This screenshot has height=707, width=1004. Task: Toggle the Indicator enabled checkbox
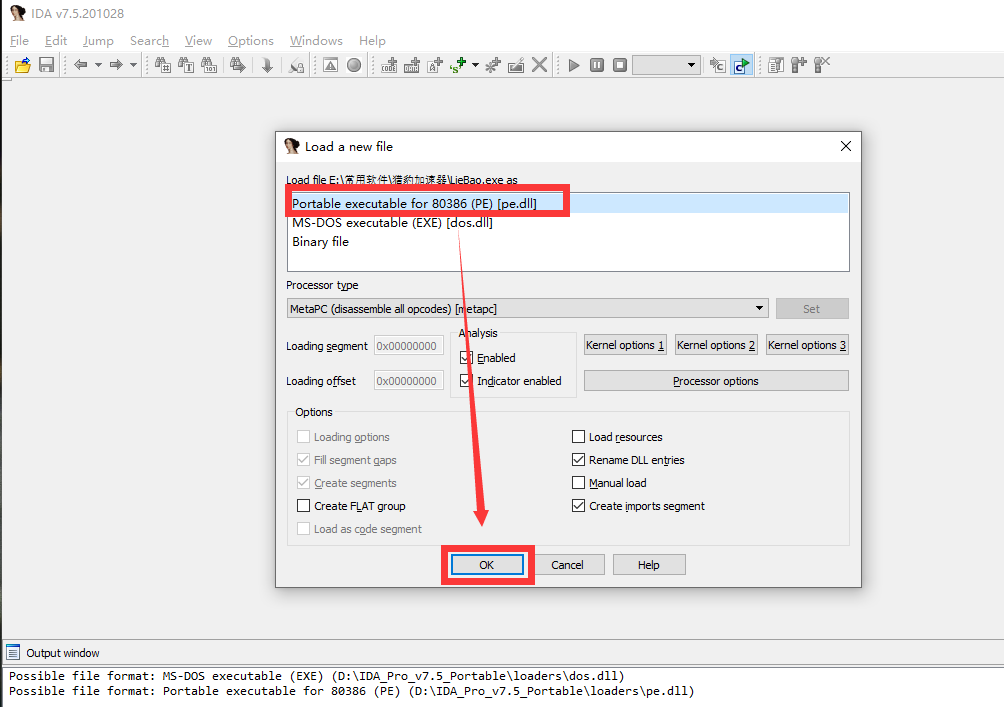(466, 381)
